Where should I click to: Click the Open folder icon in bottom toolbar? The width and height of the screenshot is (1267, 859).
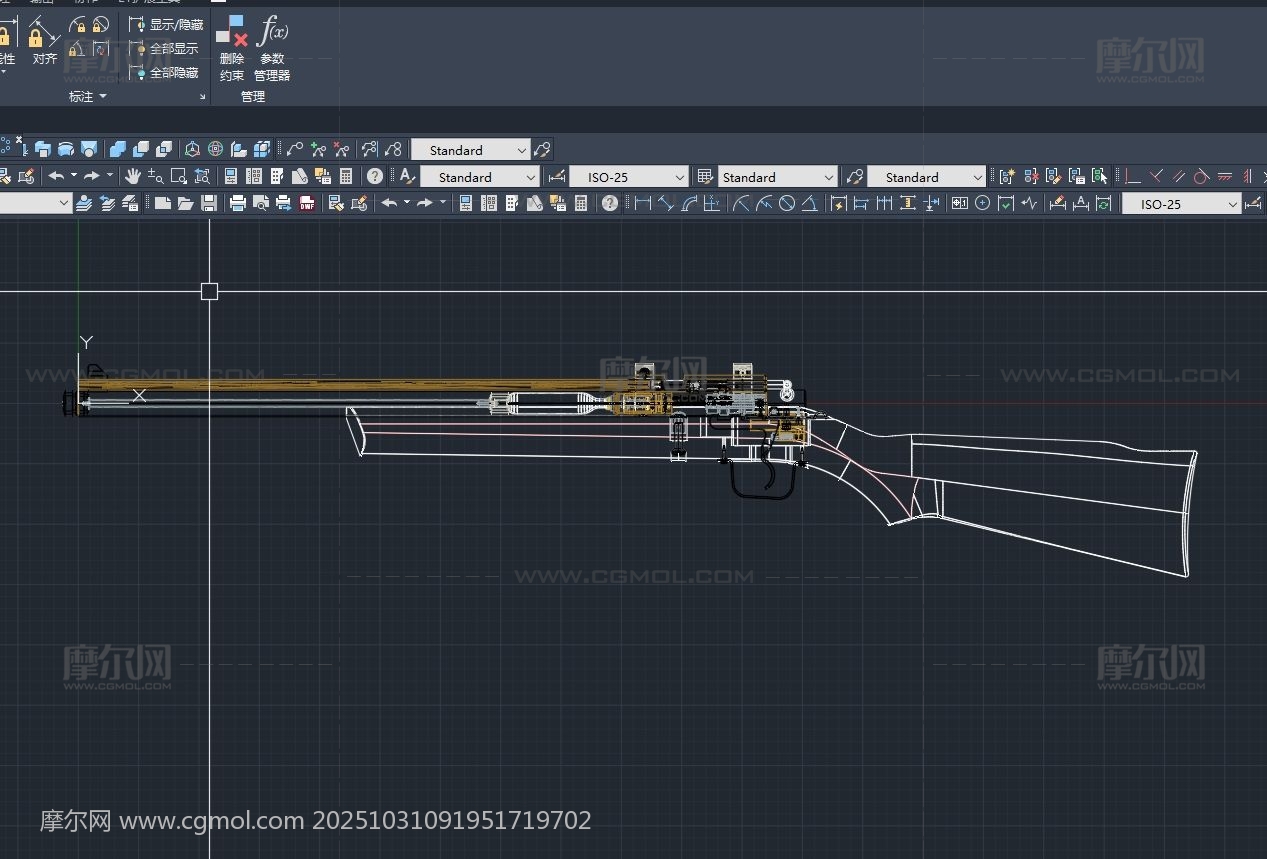coord(185,204)
